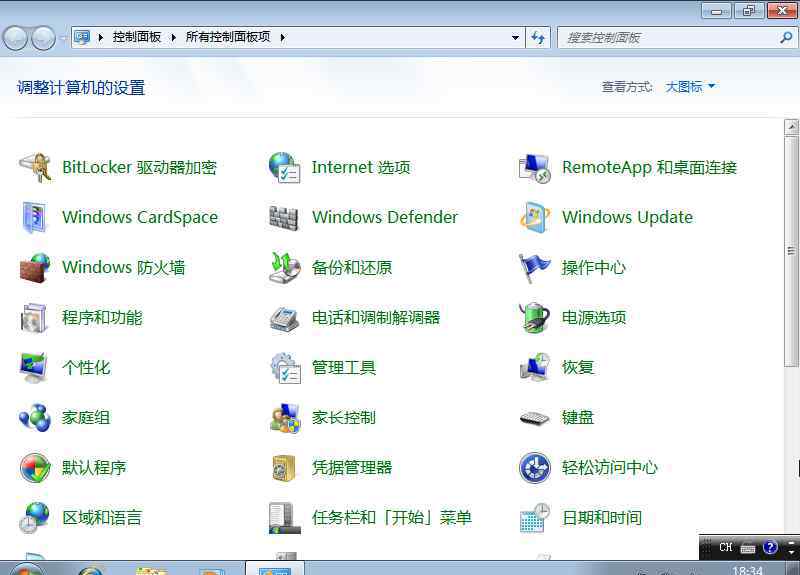This screenshot has height=575, width=800.
Task: Click the language bar help question icon
Action: (770, 547)
